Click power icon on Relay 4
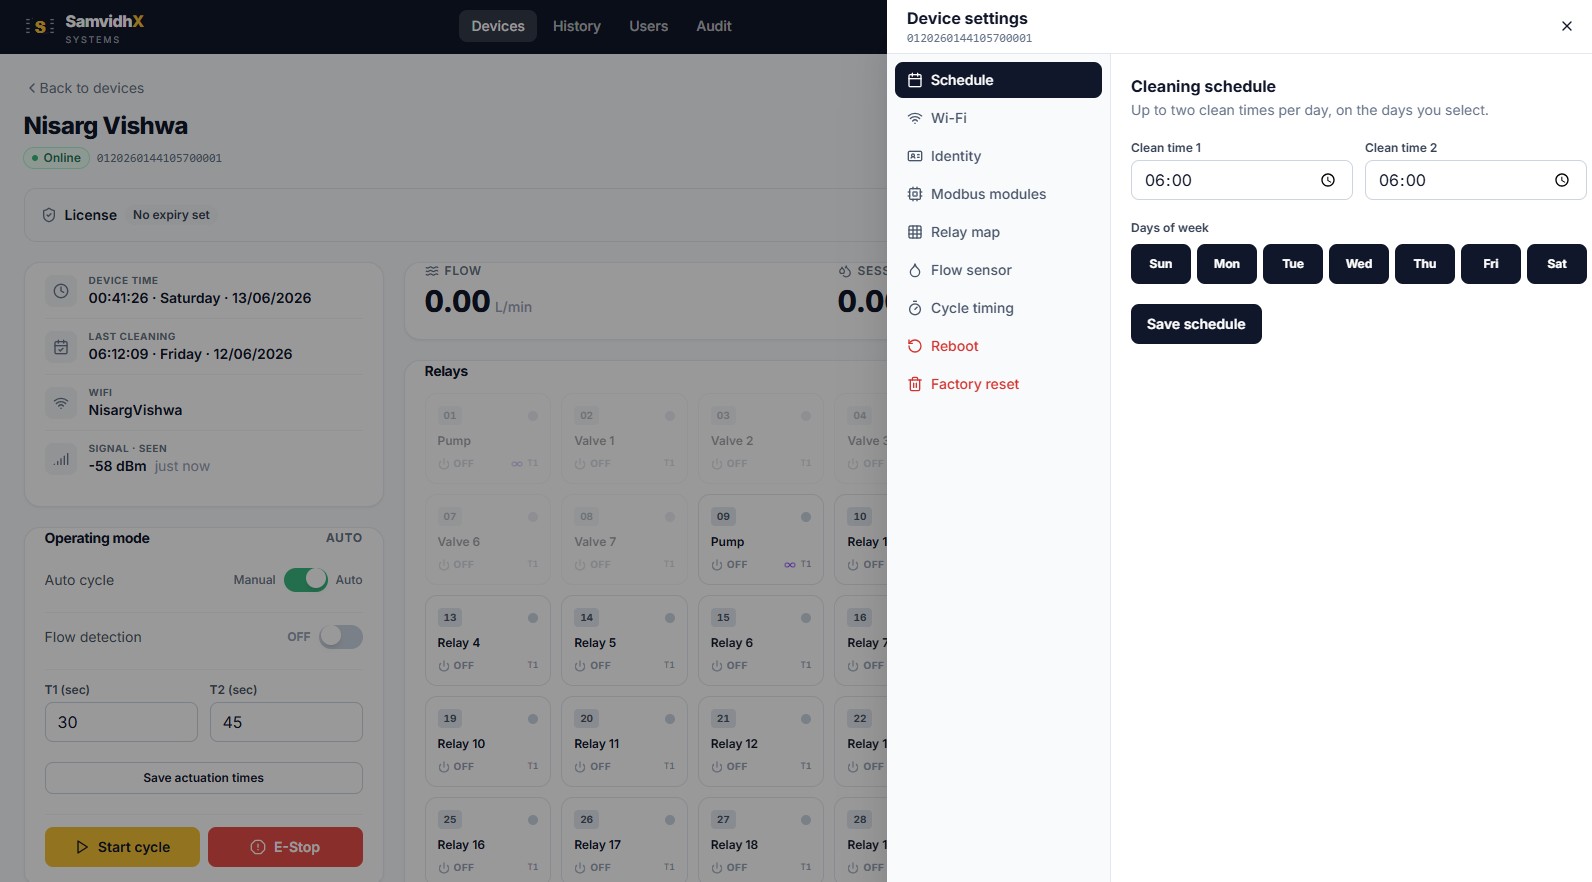This screenshot has height=882, width=1592. pos(443,666)
